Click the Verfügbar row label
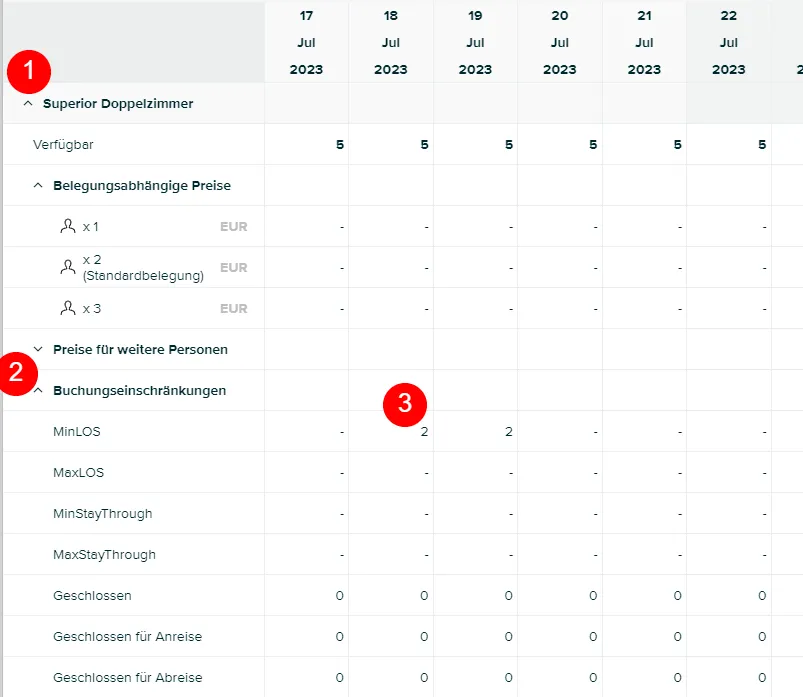Screen dimensions: 803x697 [x=63, y=145]
